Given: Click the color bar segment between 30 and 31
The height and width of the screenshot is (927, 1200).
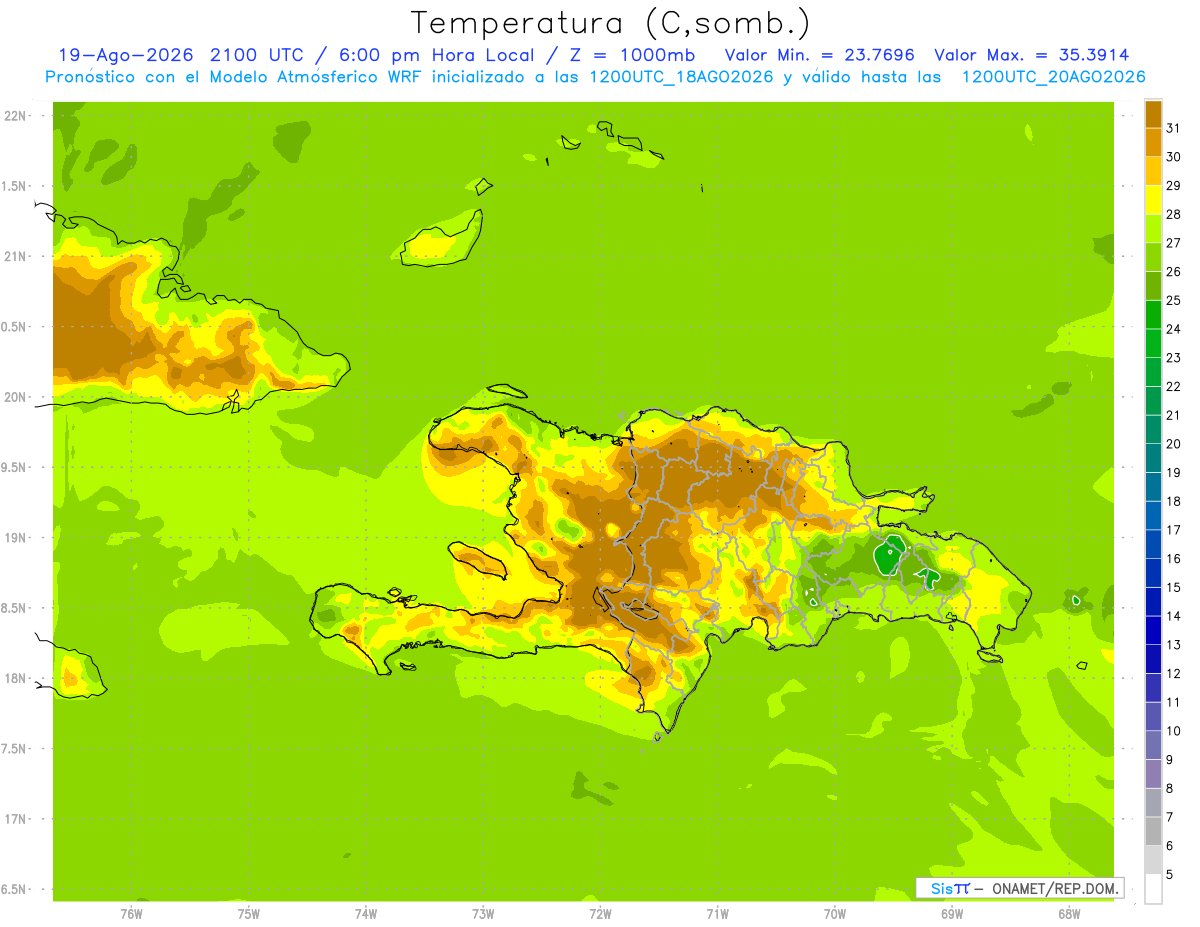Looking at the screenshot, I should (x=1153, y=142).
